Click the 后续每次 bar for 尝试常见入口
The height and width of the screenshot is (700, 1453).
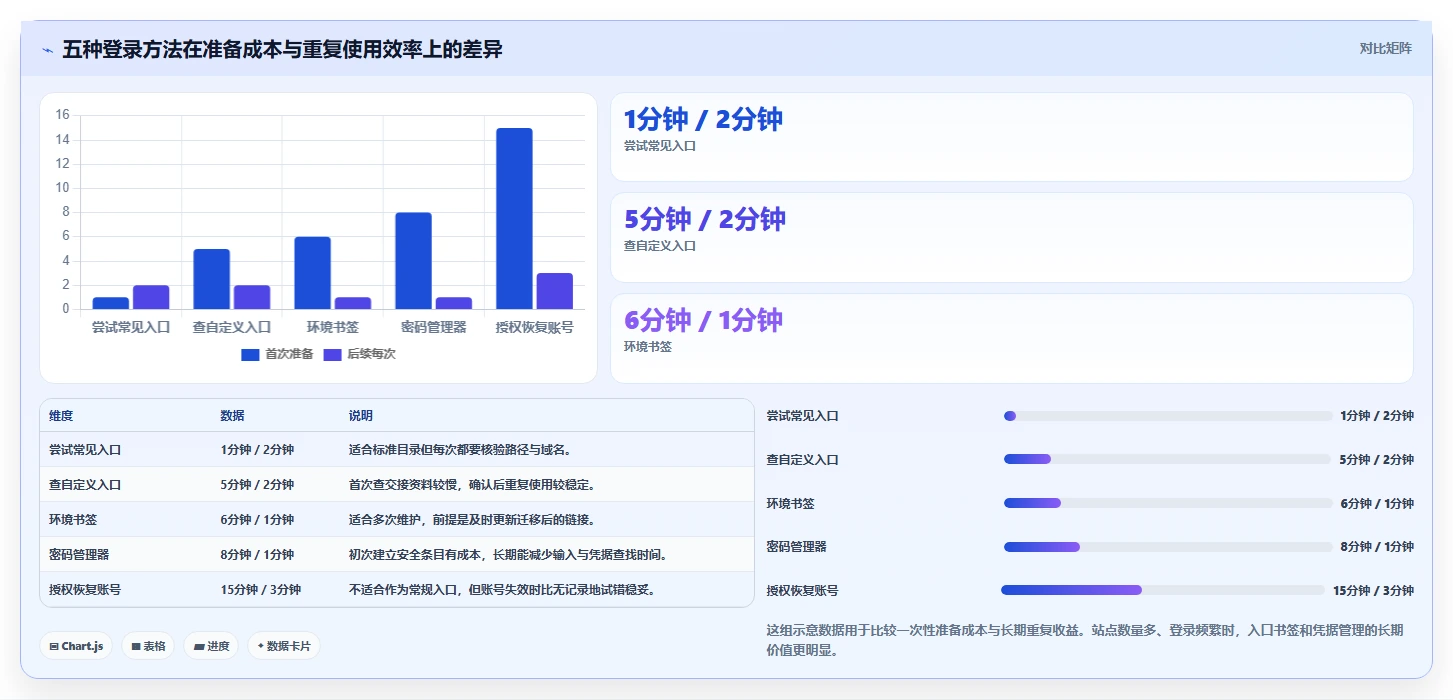coord(151,297)
